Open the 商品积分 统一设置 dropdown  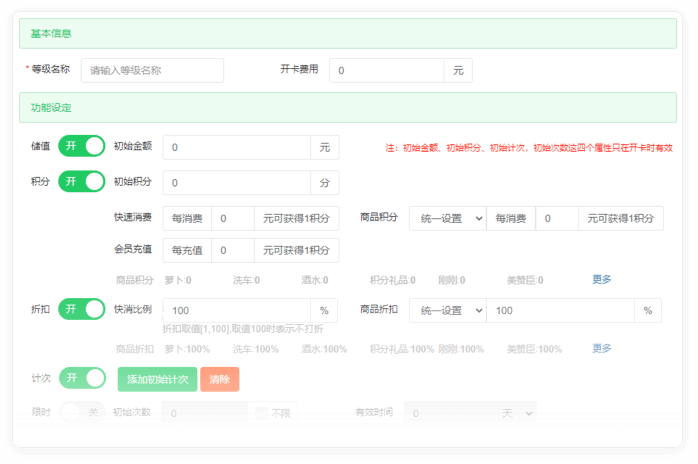(x=448, y=218)
